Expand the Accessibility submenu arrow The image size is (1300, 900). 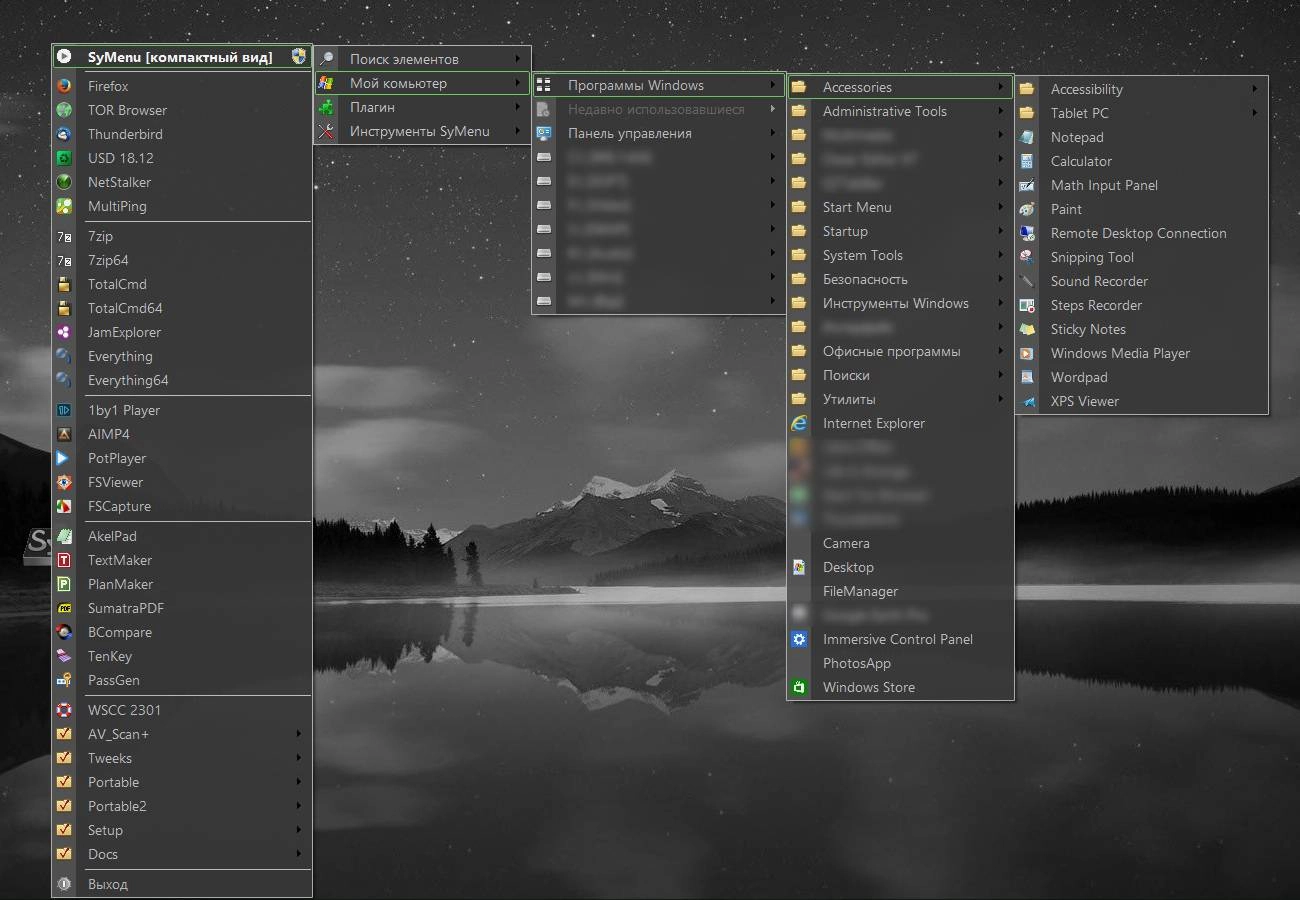pyautogui.click(x=1255, y=89)
